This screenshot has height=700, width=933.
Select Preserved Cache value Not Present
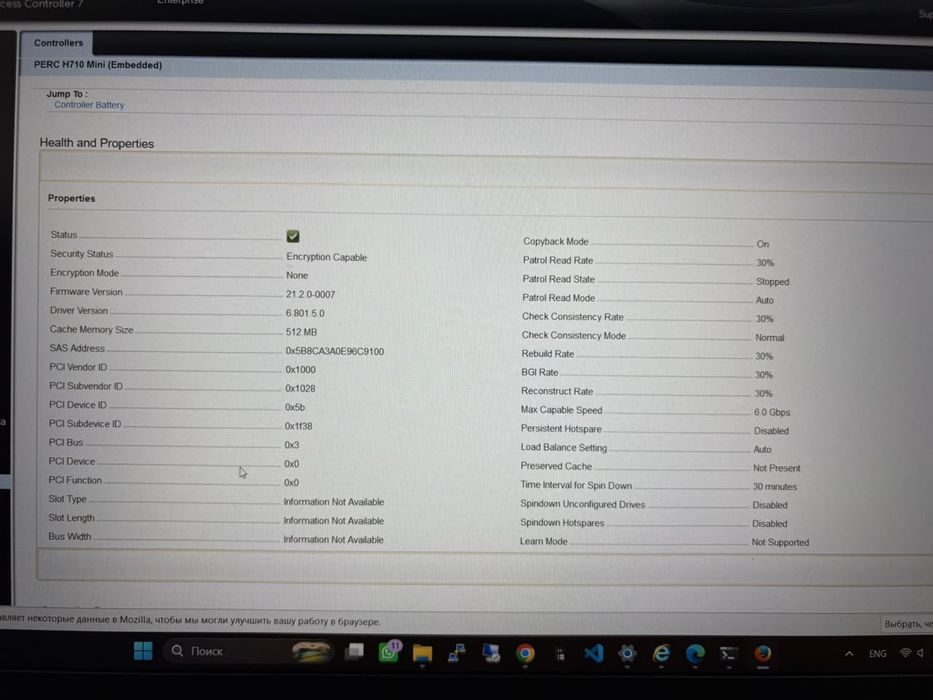[777, 468]
